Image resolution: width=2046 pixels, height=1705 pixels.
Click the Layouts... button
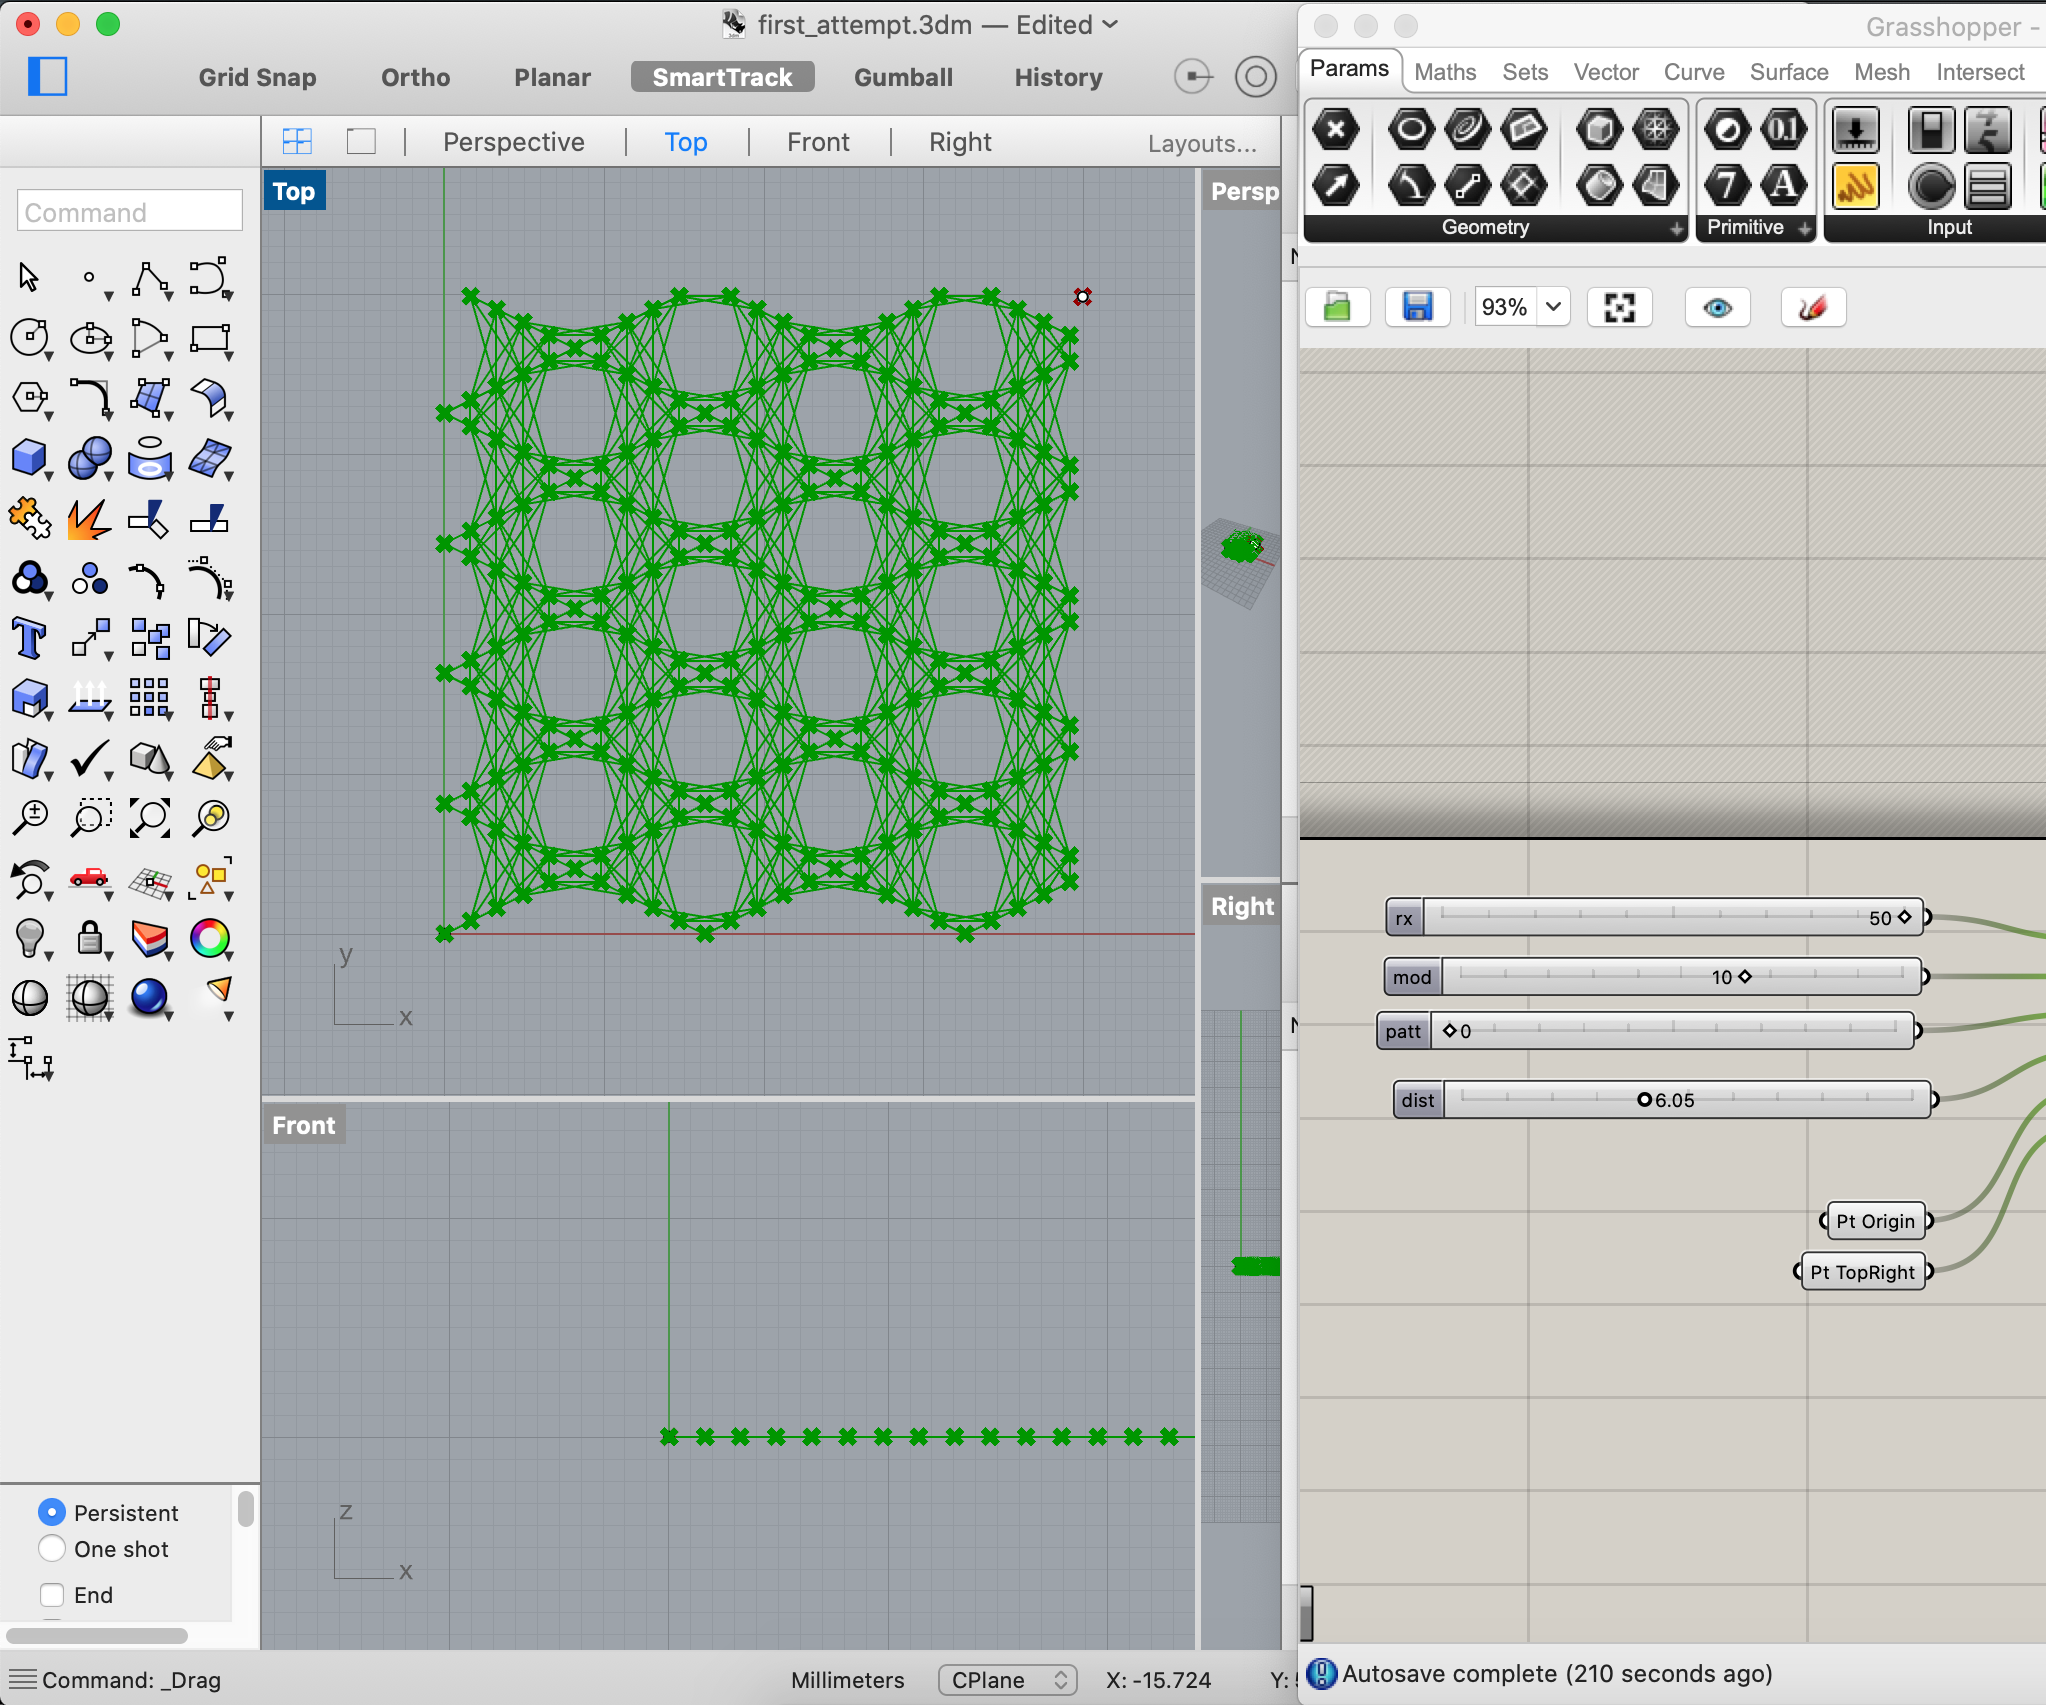(1202, 143)
